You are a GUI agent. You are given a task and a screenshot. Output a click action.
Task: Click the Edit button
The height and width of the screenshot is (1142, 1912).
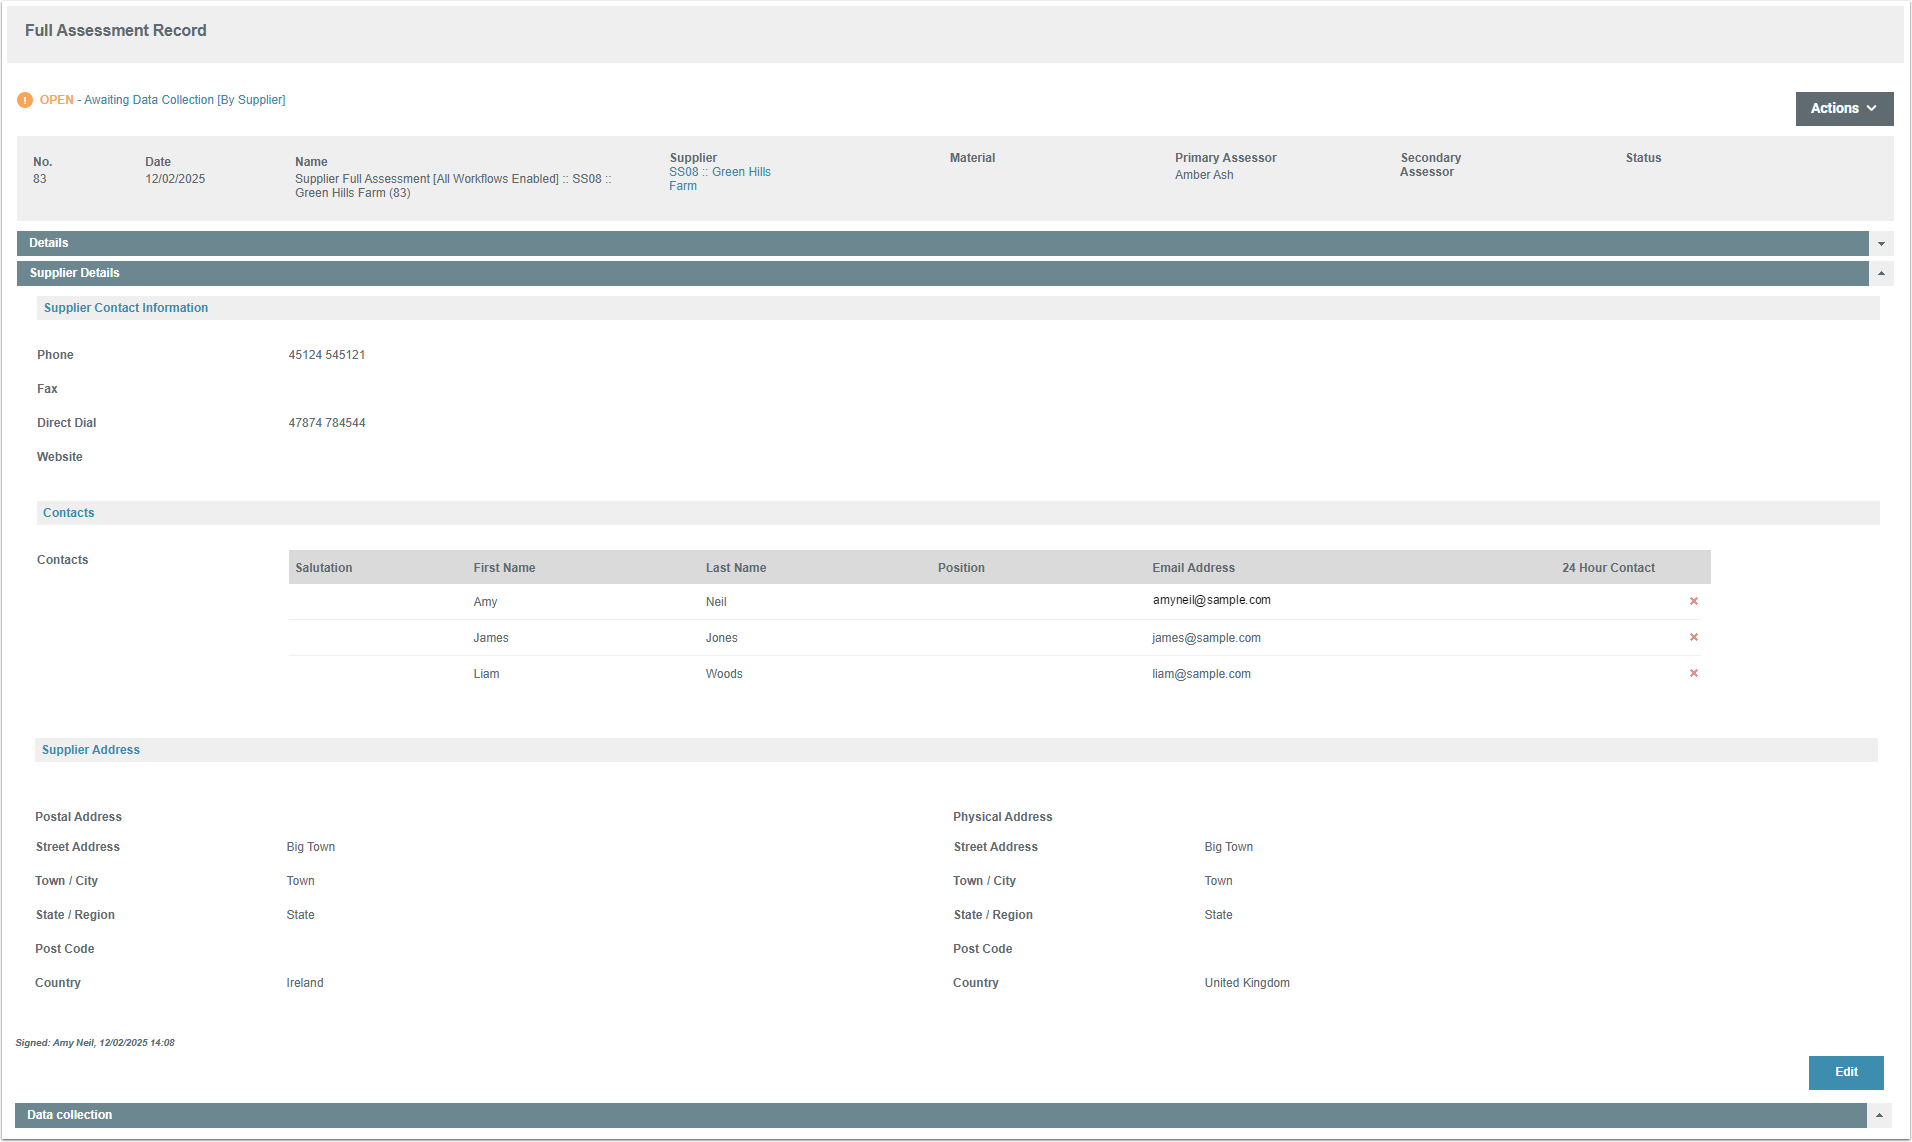coord(1845,1072)
